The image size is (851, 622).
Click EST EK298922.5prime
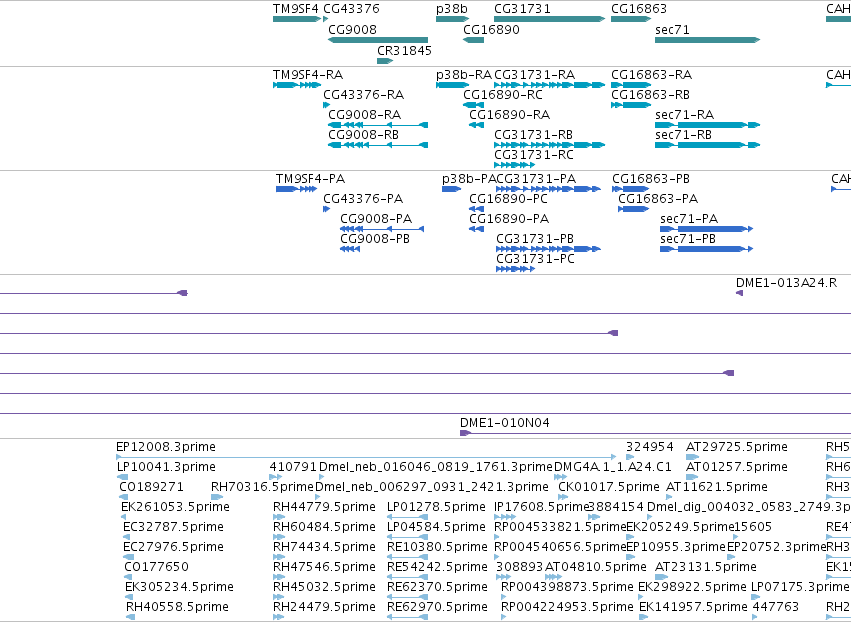pyautogui.click(x=692, y=587)
